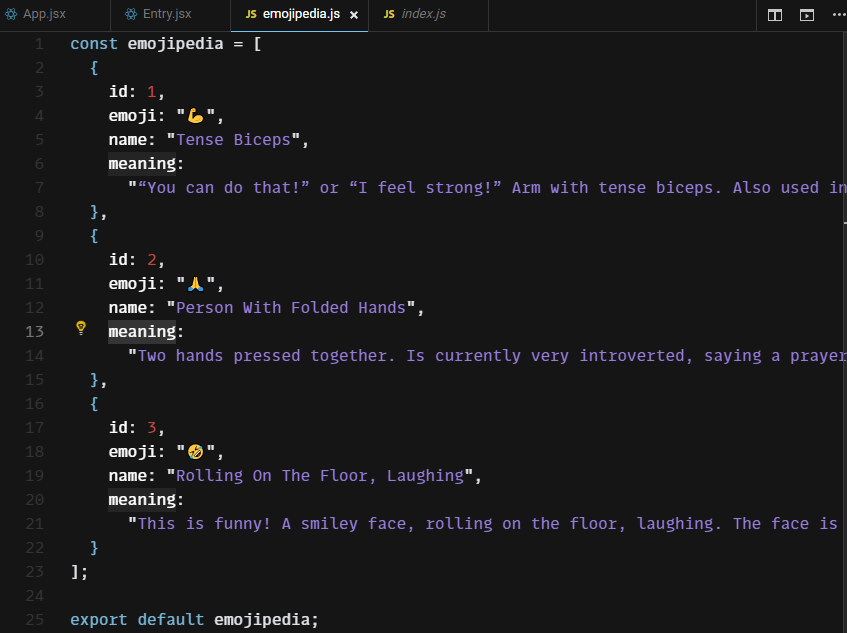This screenshot has height=633, width=847.
Task: Click the rolling laughing emoji
Action: (196, 452)
